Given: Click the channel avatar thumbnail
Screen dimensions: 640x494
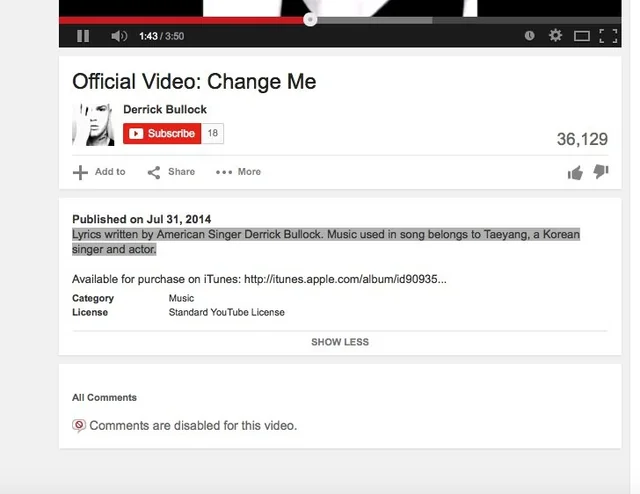Looking at the screenshot, I should [x=93, y=124].
